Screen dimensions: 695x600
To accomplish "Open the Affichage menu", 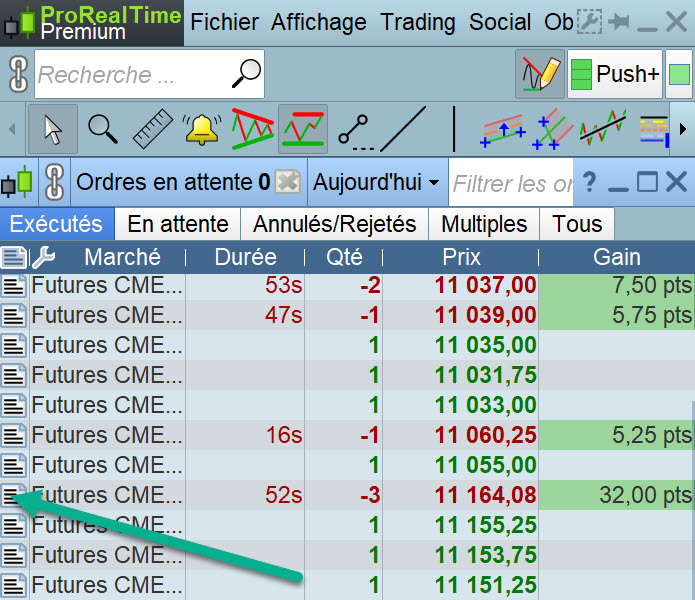I will (319, 22).
